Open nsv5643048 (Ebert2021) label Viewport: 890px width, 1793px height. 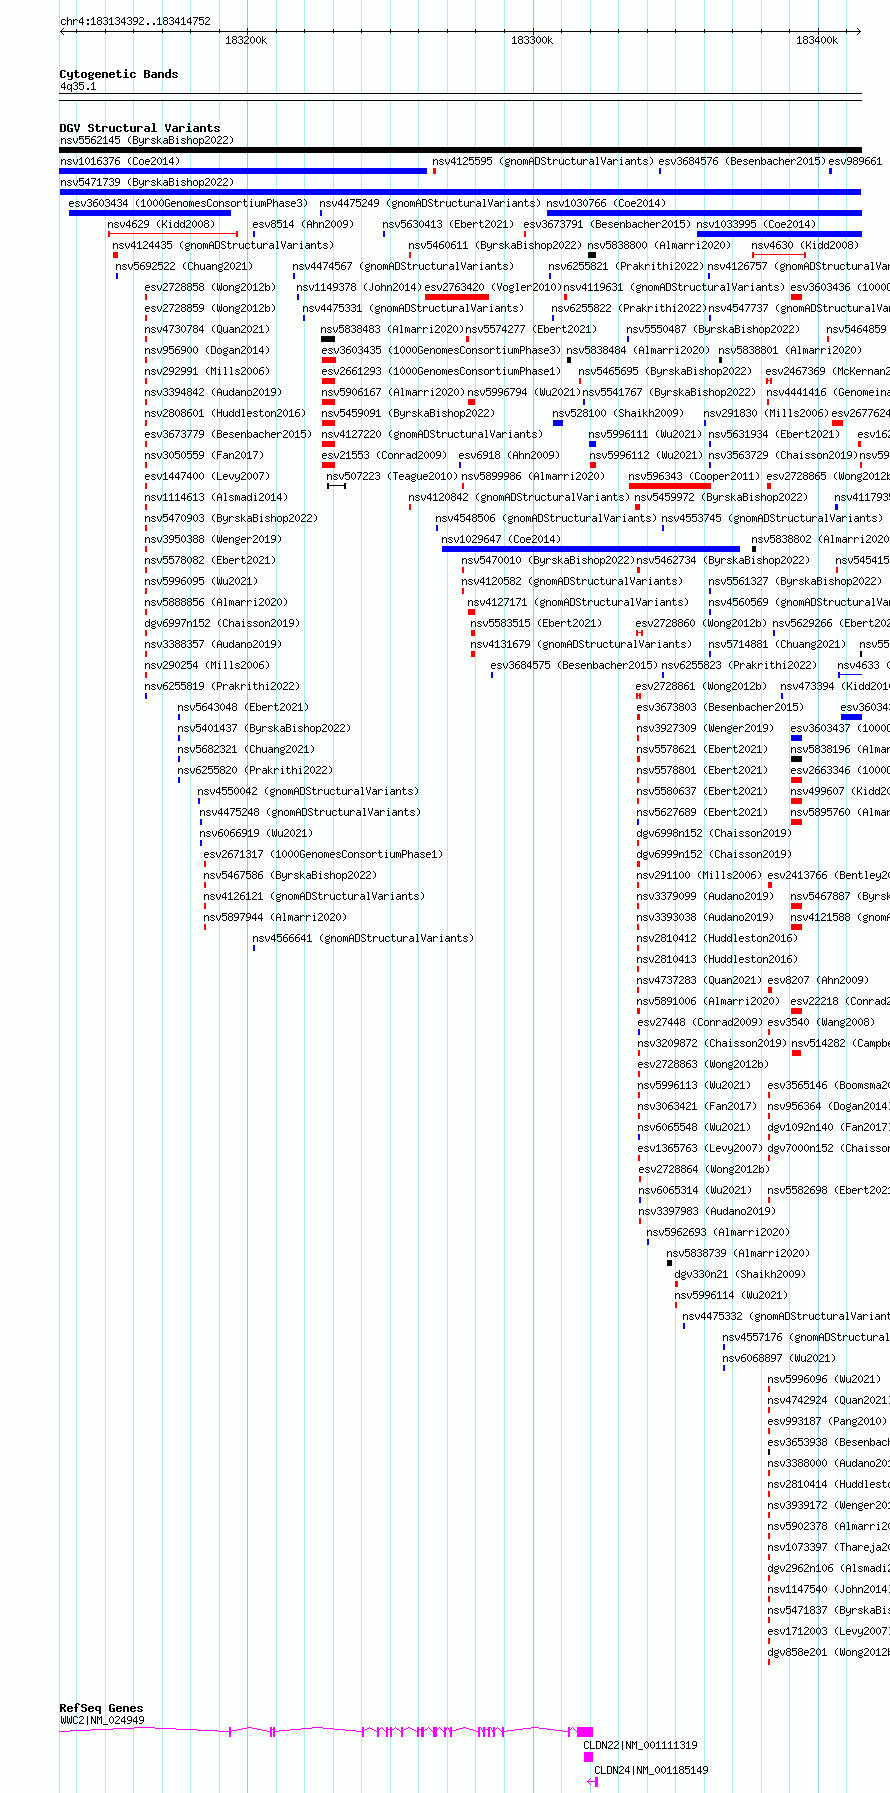pyautogui.click(x=243, y=707)
